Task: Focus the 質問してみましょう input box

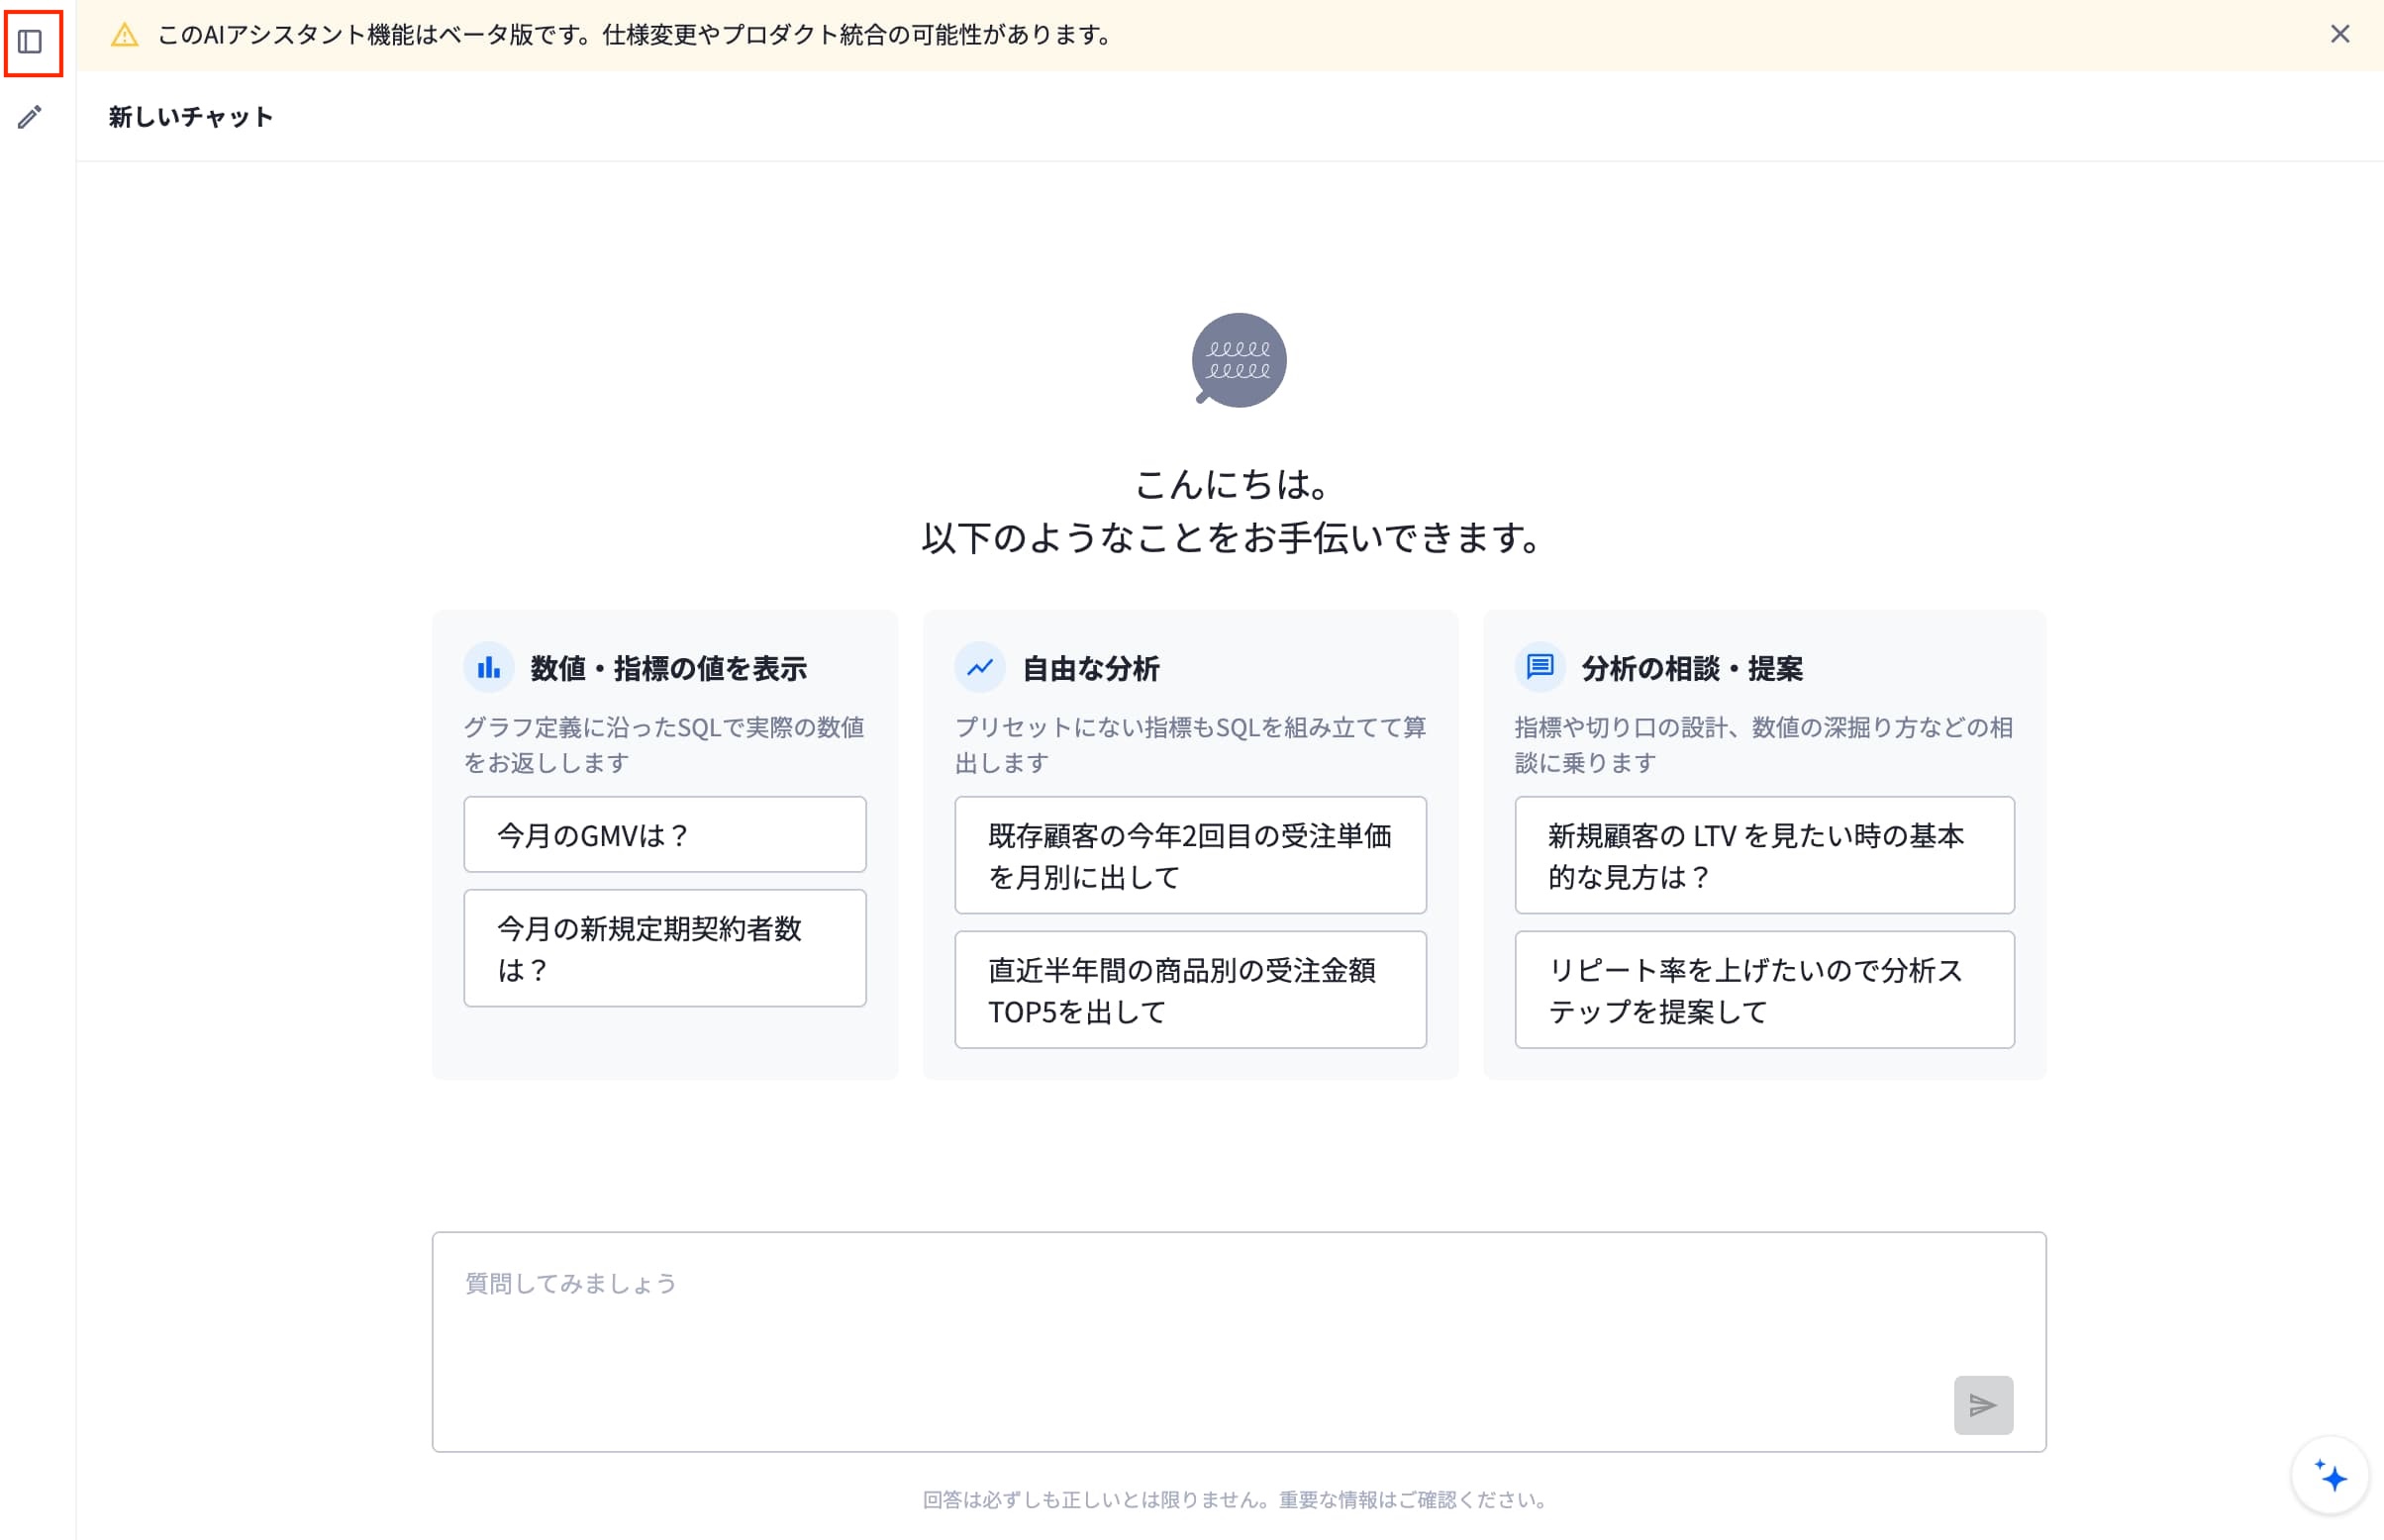Action: pyautogui.click(x=1238, y=1342)
